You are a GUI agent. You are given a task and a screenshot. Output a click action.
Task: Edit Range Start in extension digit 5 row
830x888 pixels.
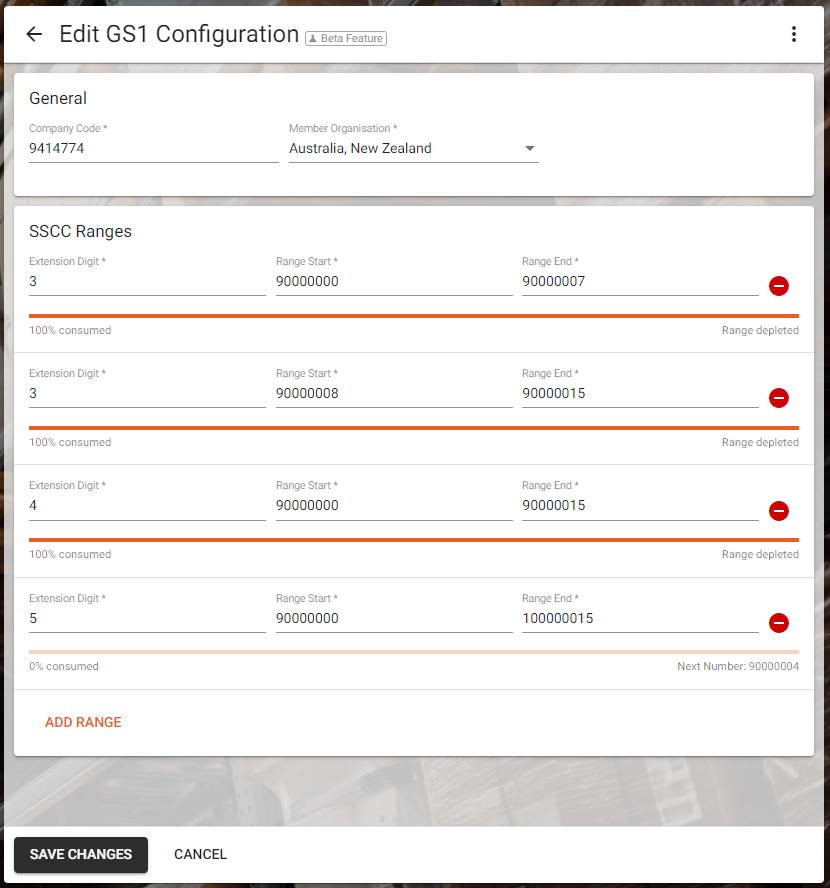[394, 618]
